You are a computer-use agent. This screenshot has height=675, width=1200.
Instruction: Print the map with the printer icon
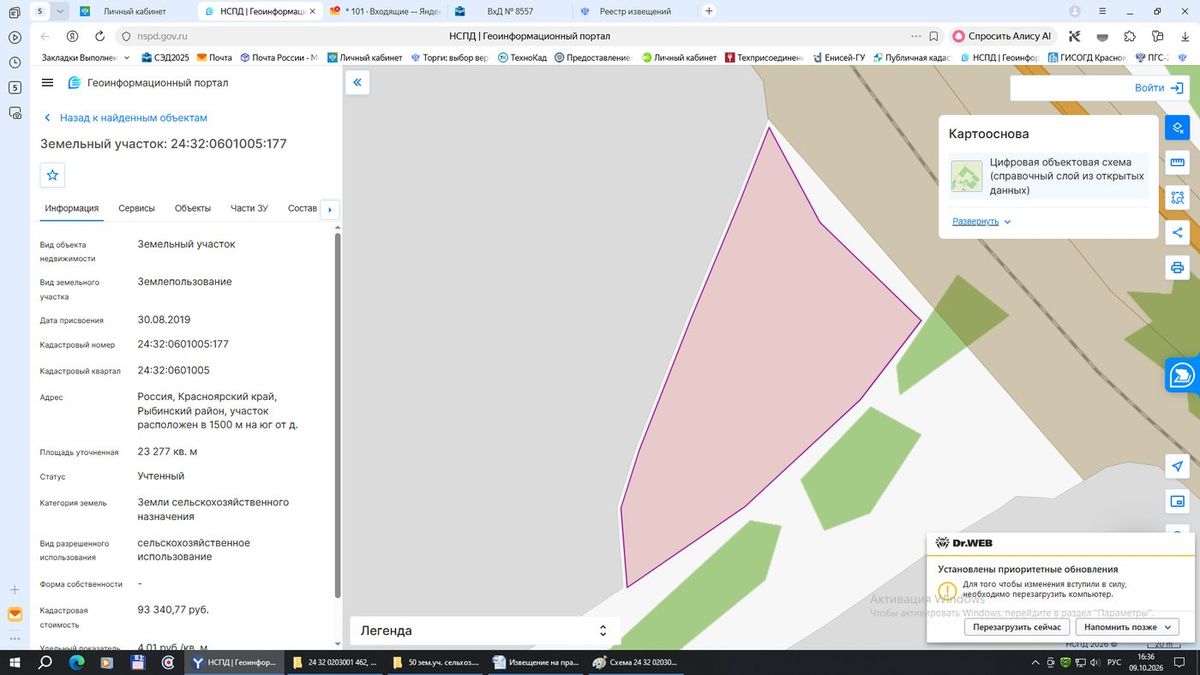coord(1177,268)
